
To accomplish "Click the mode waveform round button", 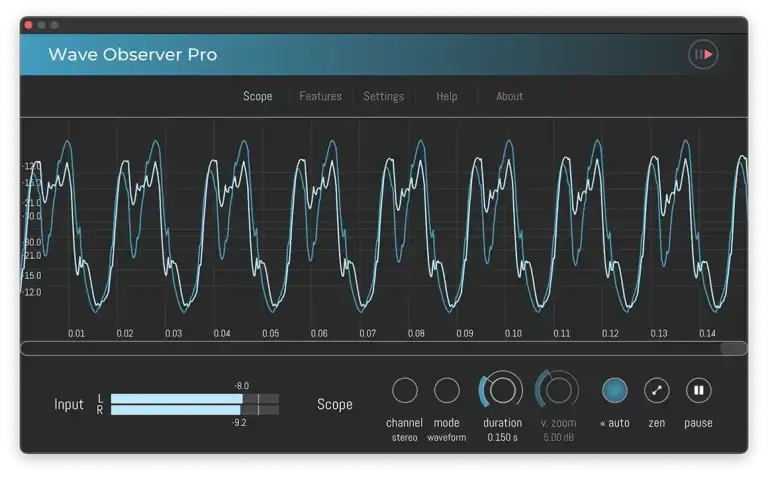I will click(x=447, y=390).
